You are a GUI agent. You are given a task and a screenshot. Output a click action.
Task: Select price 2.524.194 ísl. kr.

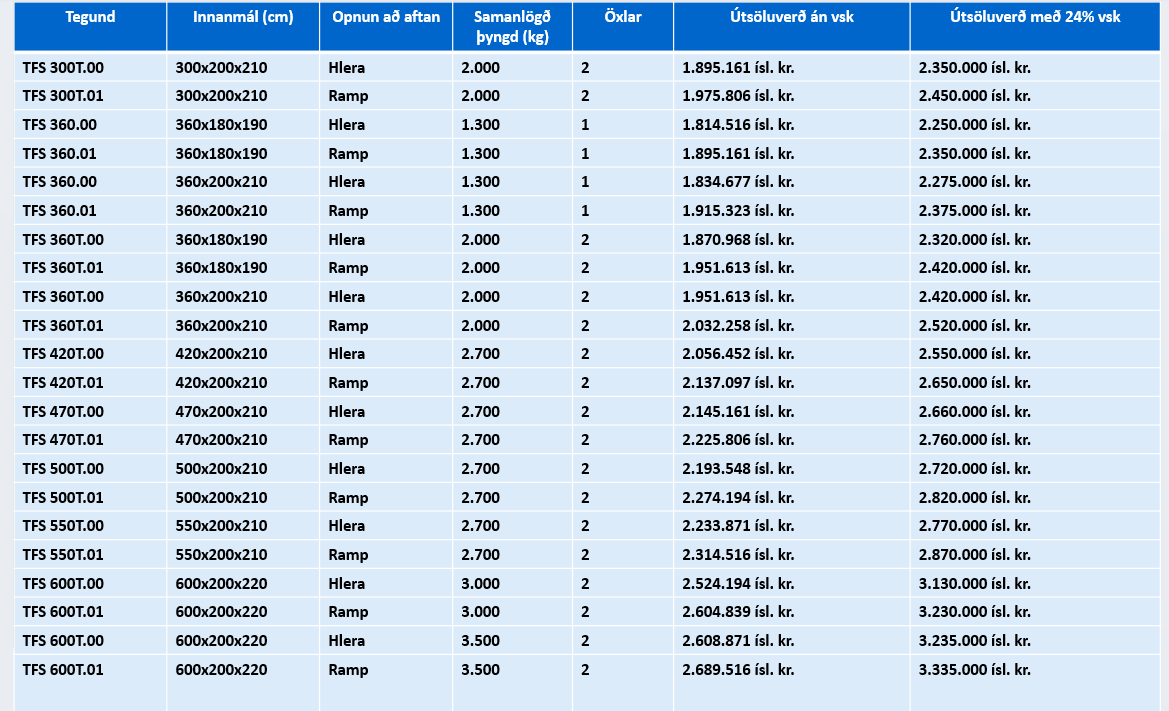pyautogui.click(x=738, y=584)
